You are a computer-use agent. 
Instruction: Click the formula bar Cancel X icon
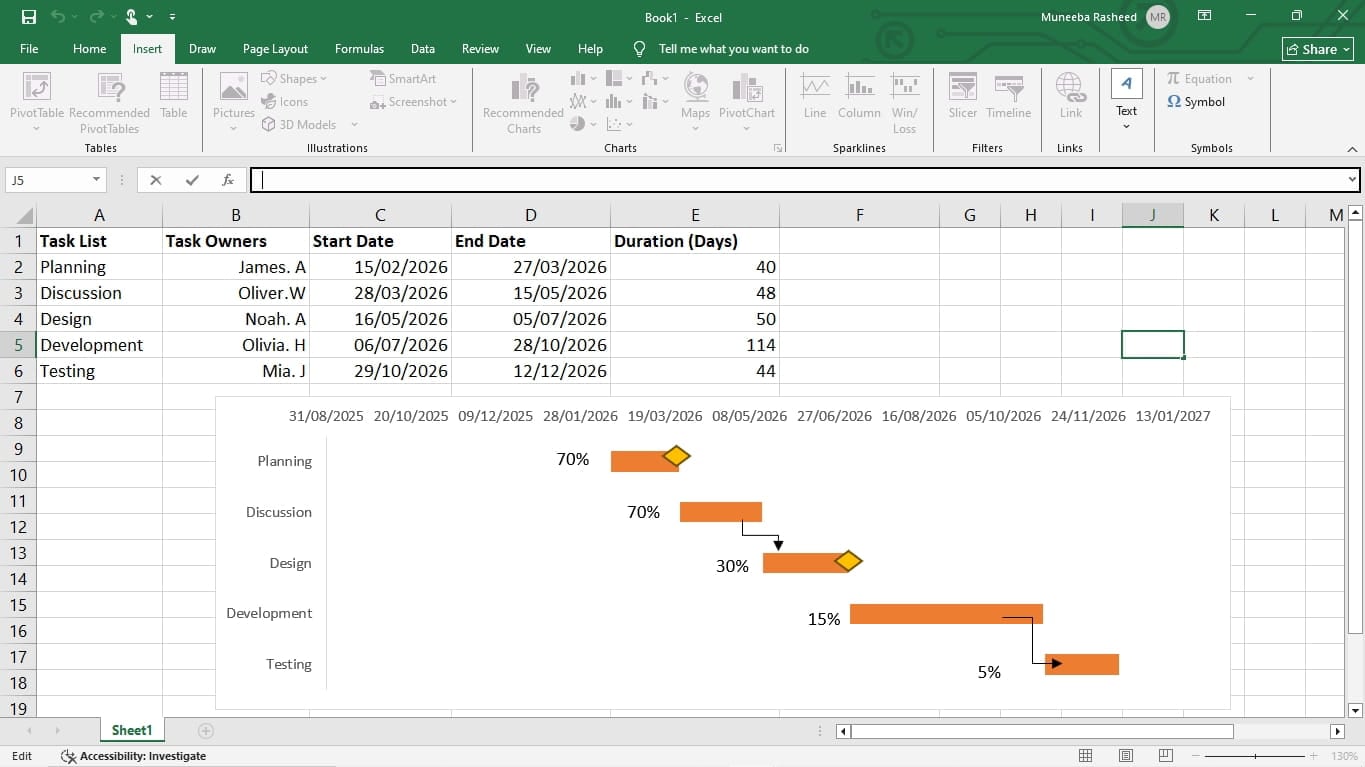pos(156,180)
